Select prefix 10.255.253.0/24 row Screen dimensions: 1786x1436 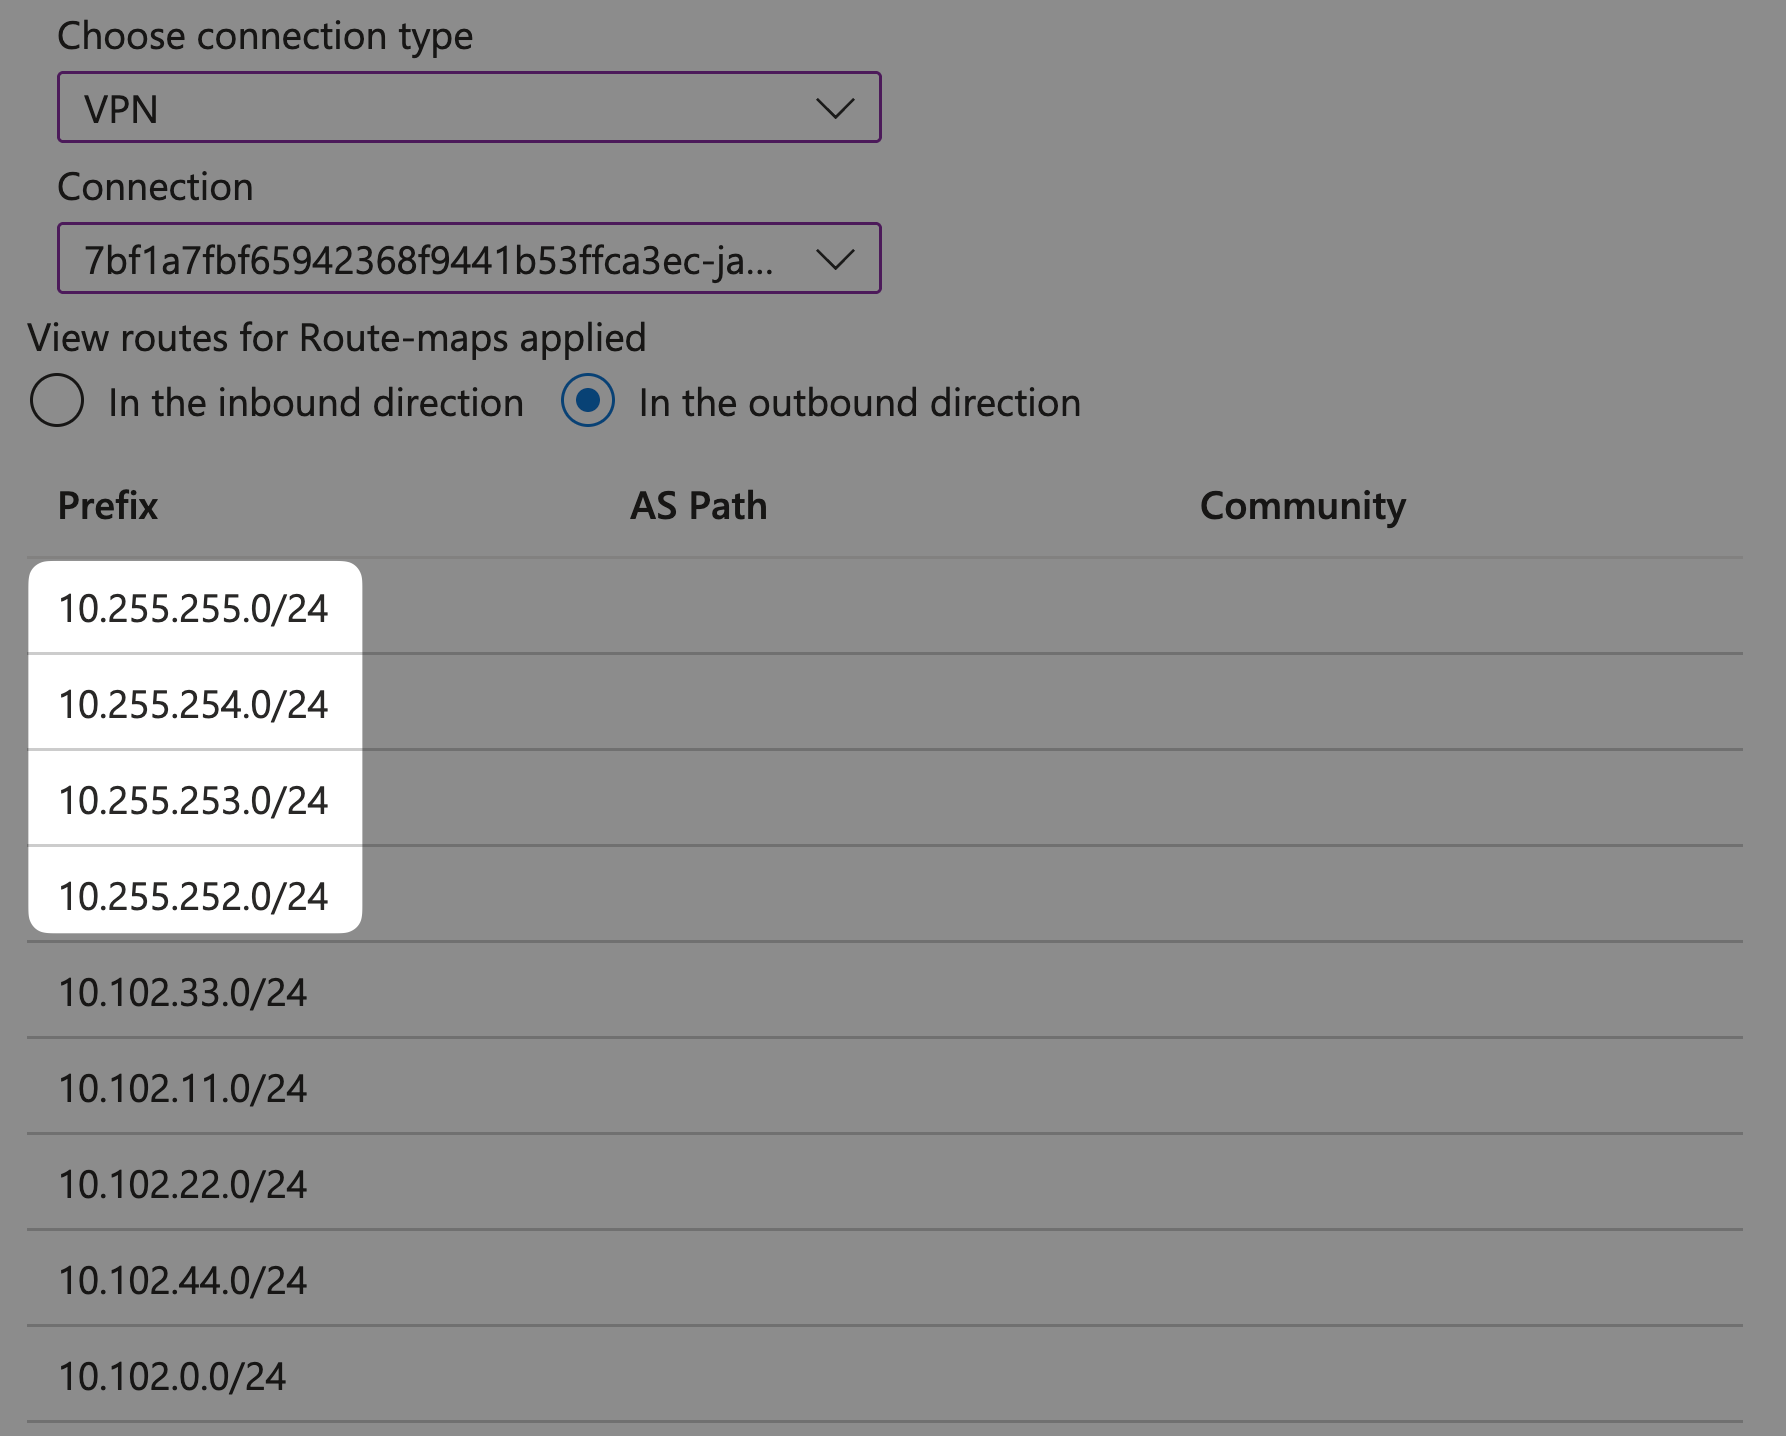pyautogui.click(x=885, y=799)
